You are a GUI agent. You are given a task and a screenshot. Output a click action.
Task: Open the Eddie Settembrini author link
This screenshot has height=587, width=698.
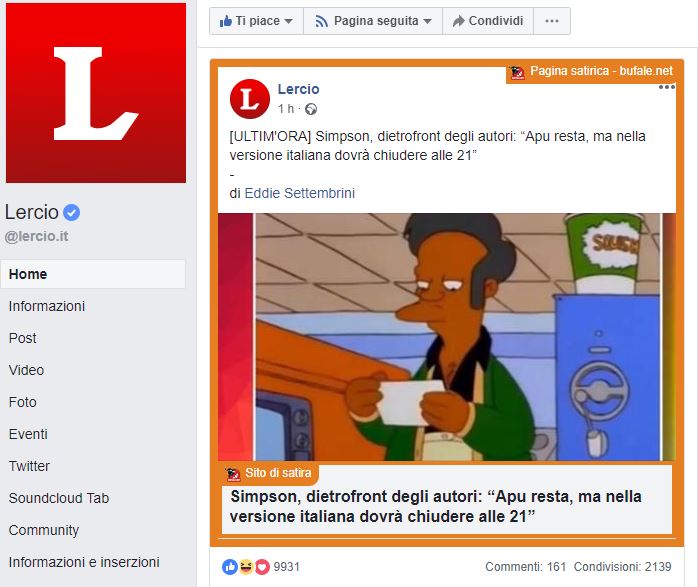tap(300, 193)
